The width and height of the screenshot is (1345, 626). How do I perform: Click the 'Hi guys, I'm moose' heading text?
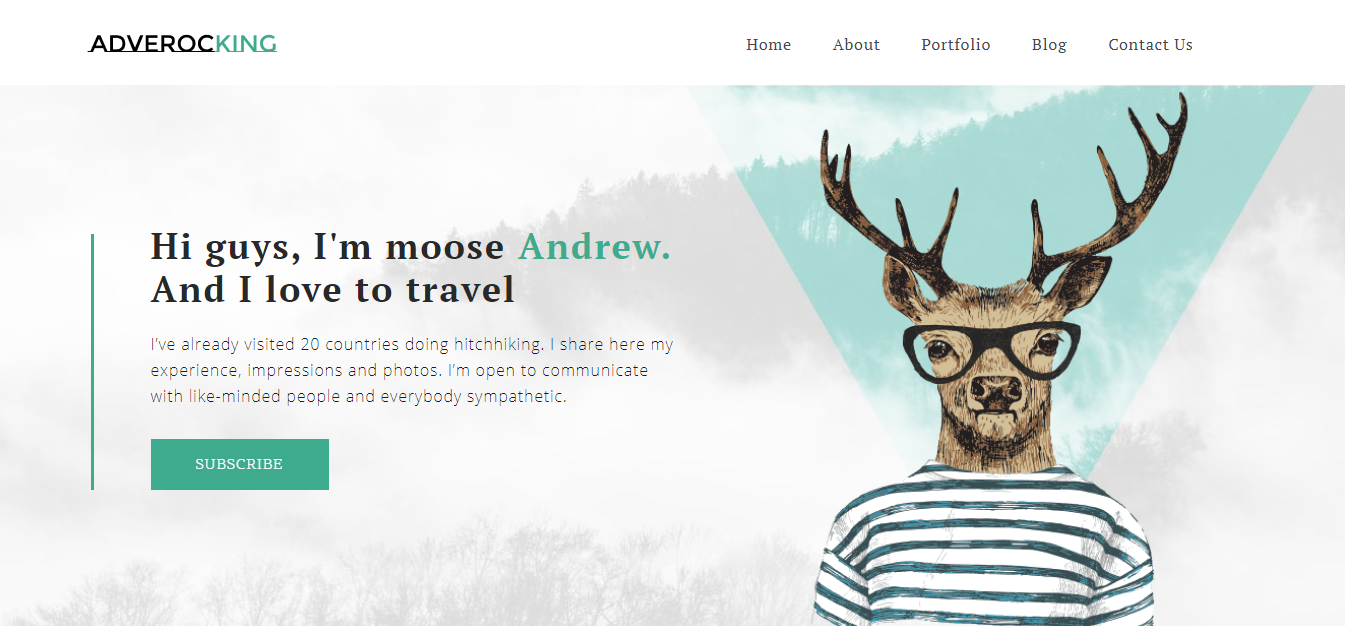tap(328, 247)
